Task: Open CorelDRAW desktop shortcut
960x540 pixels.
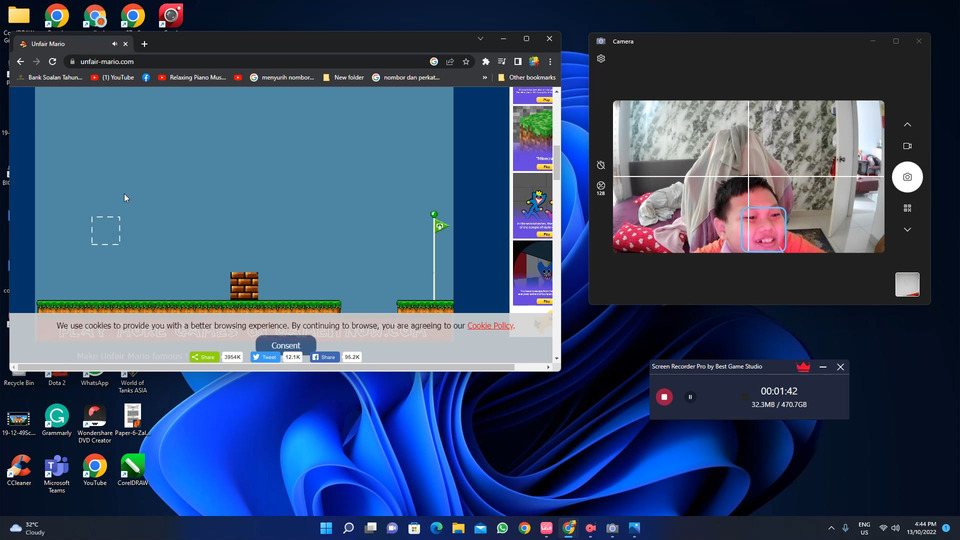Action: point(132,470)
